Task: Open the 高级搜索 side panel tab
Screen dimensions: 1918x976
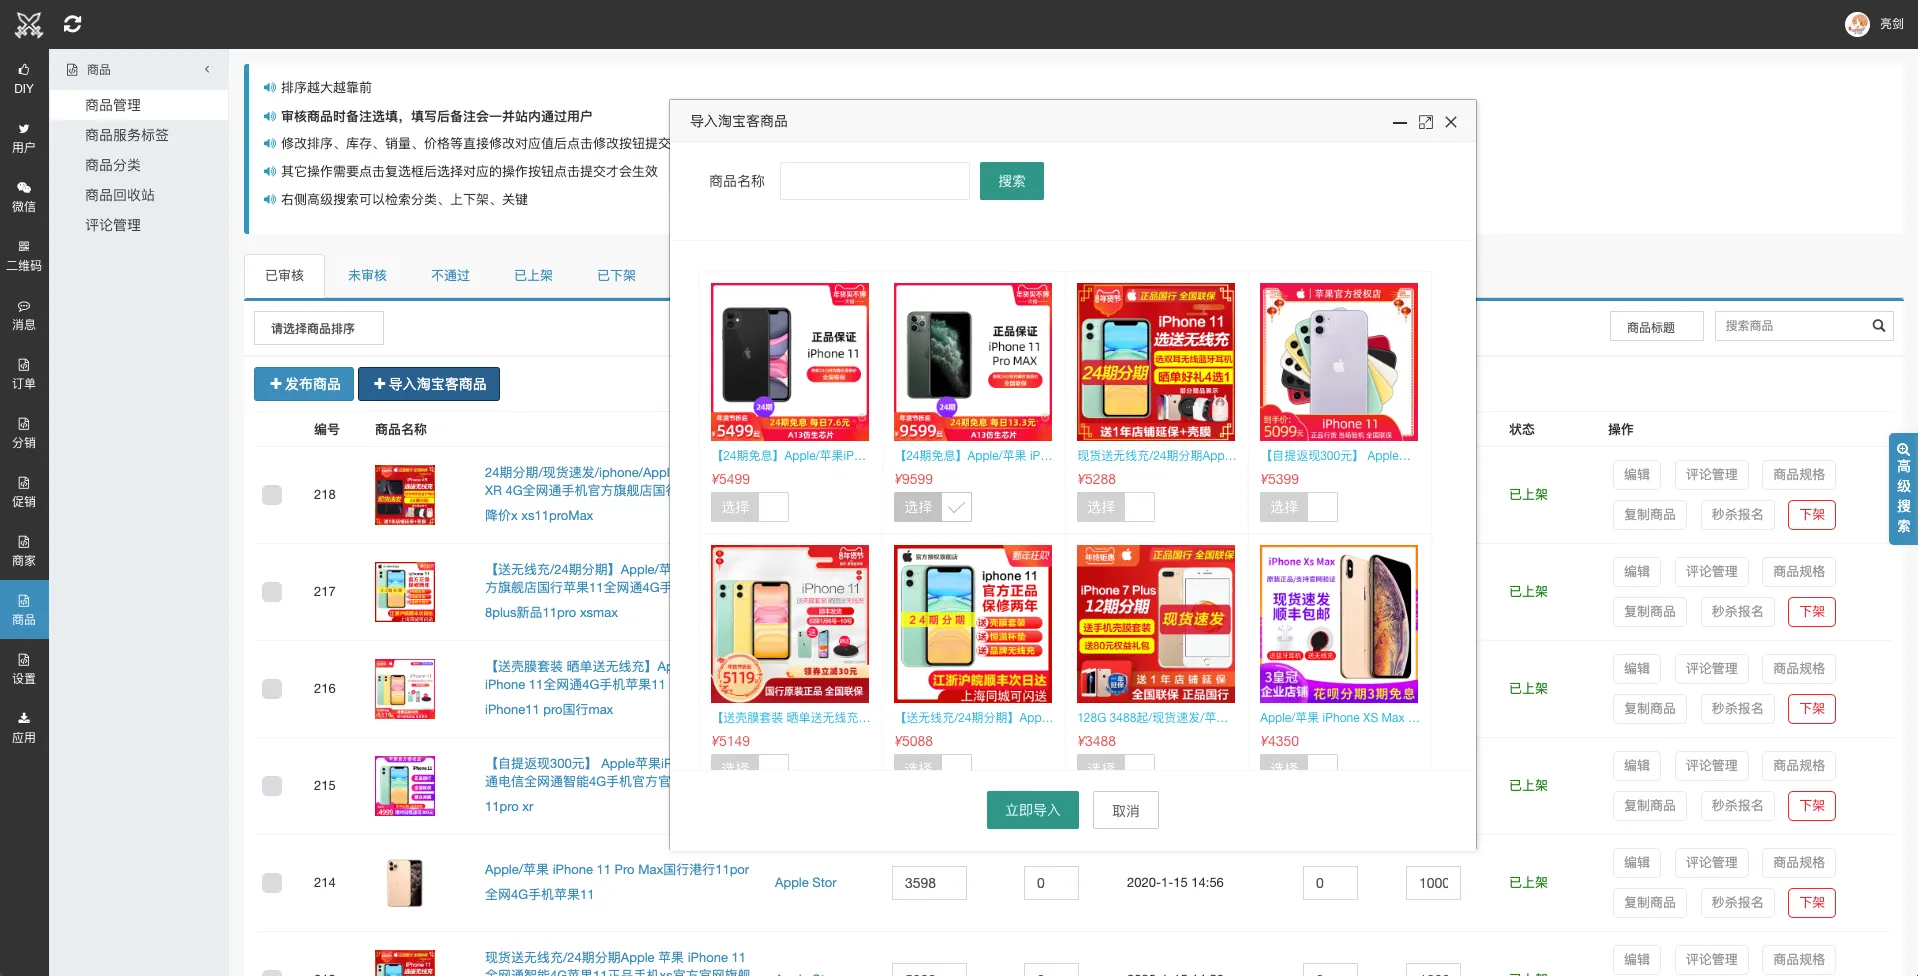Action: (1903, 488)
